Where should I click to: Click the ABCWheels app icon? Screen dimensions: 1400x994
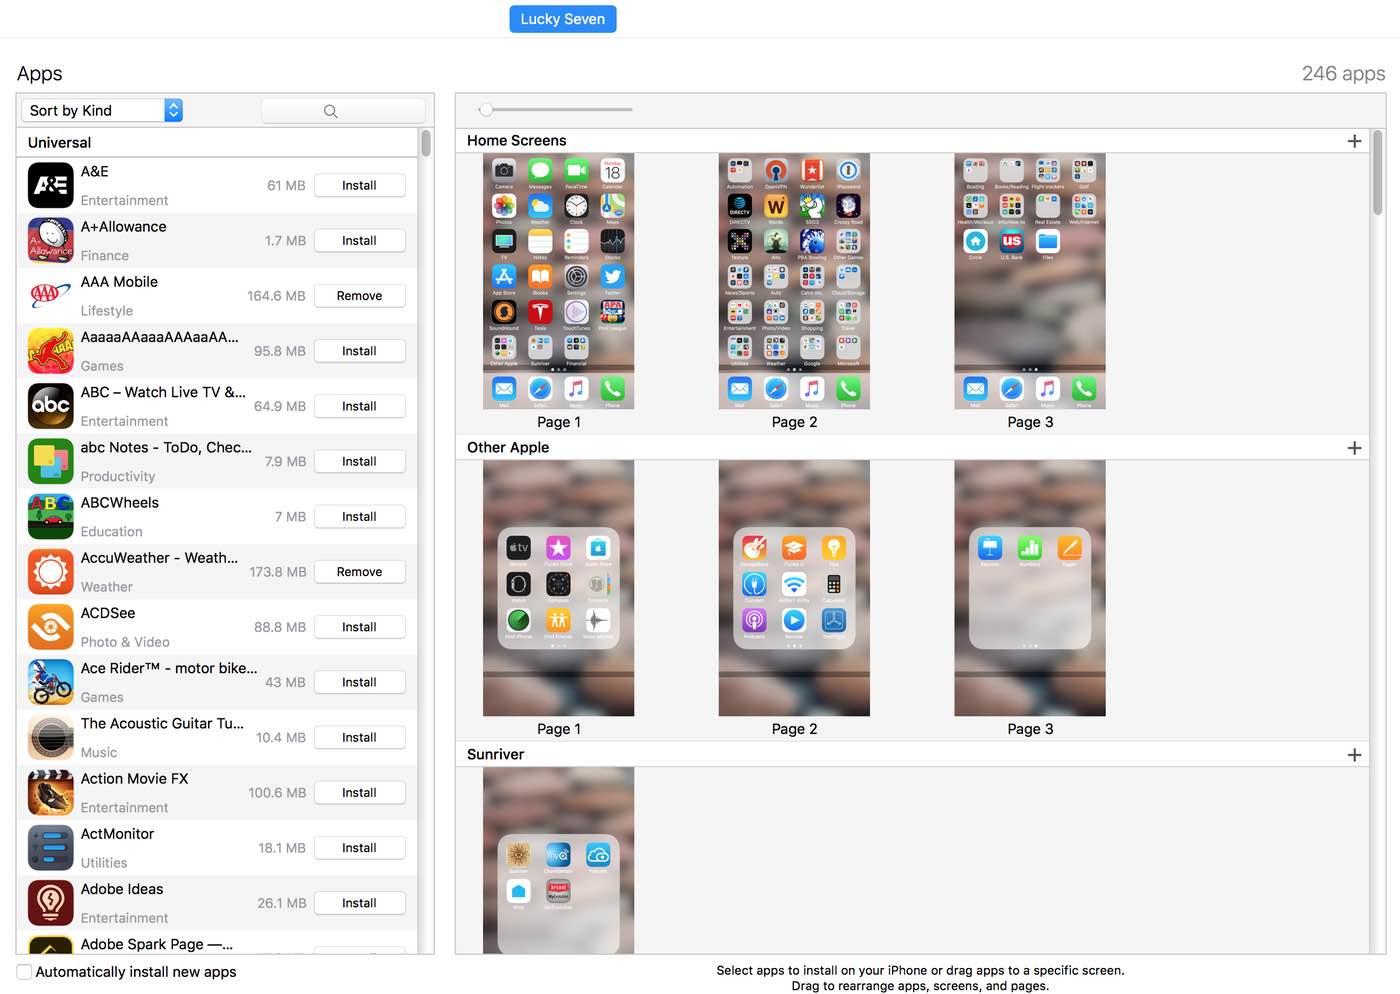point(51,516)
